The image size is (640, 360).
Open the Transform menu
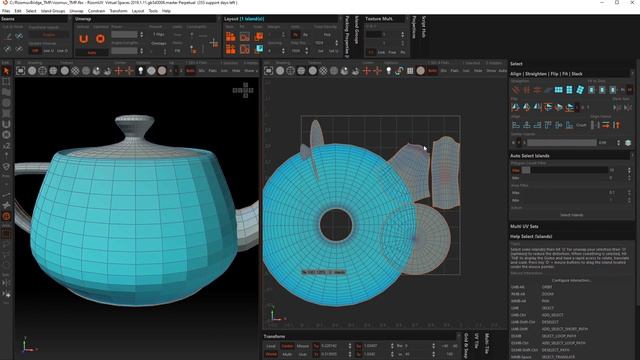(x=118, y=11)
